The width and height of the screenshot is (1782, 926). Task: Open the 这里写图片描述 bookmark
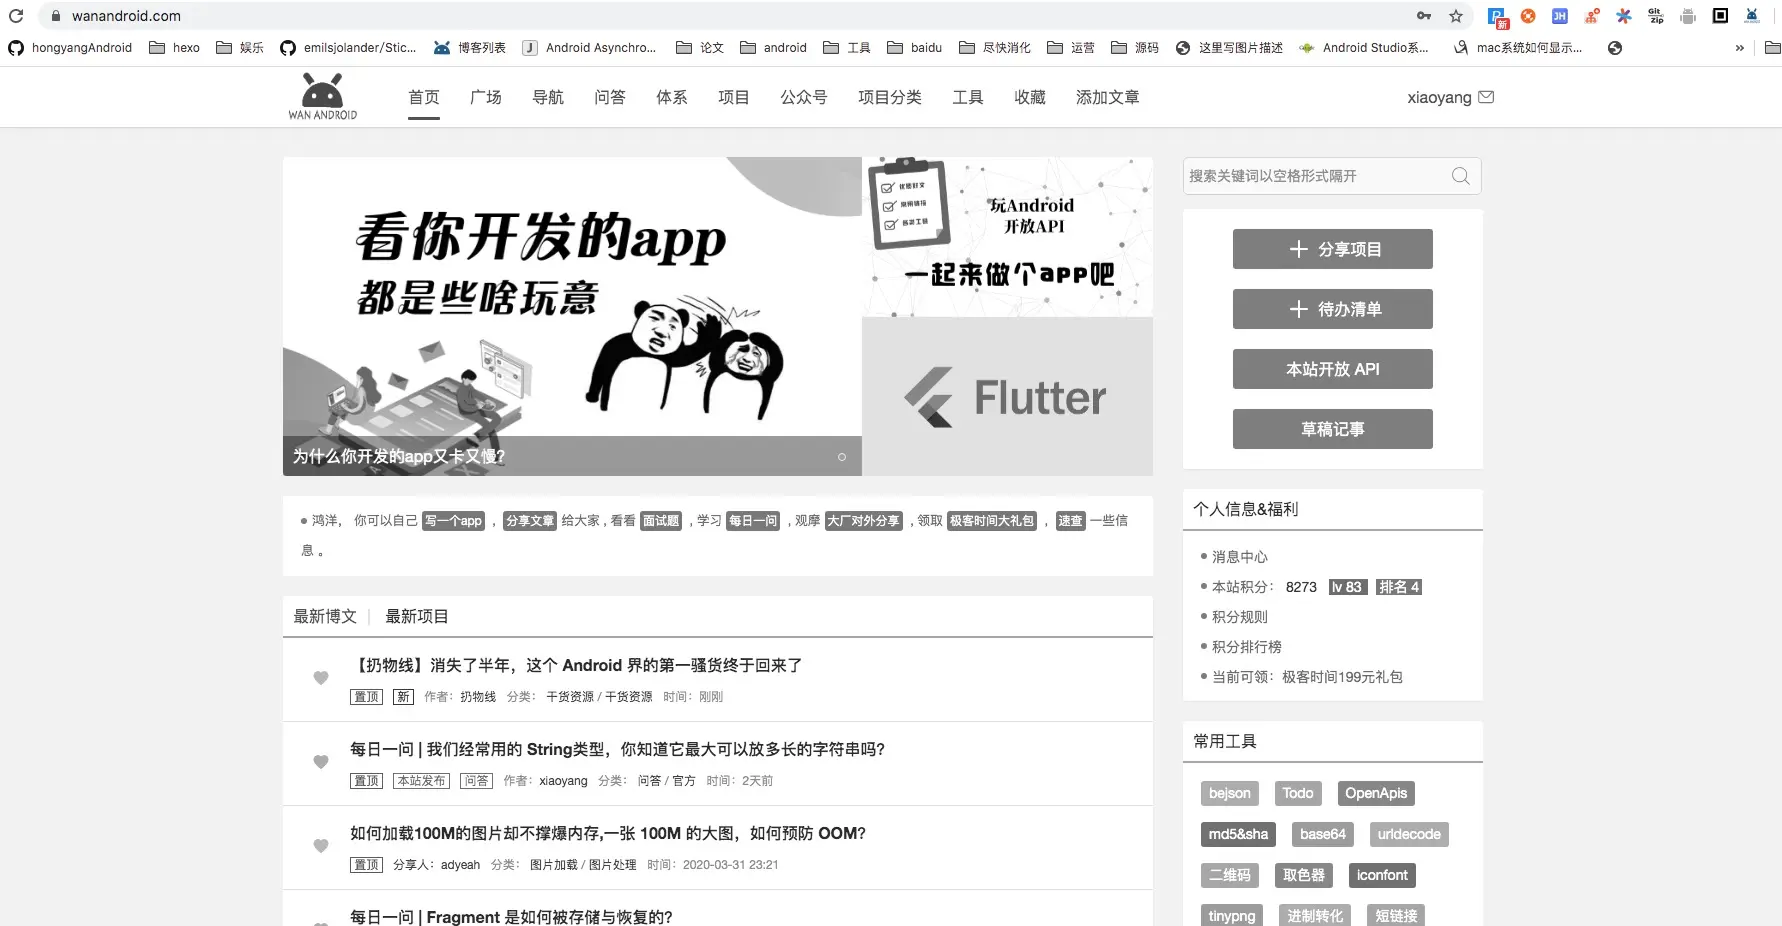(x=1229, y=48)
